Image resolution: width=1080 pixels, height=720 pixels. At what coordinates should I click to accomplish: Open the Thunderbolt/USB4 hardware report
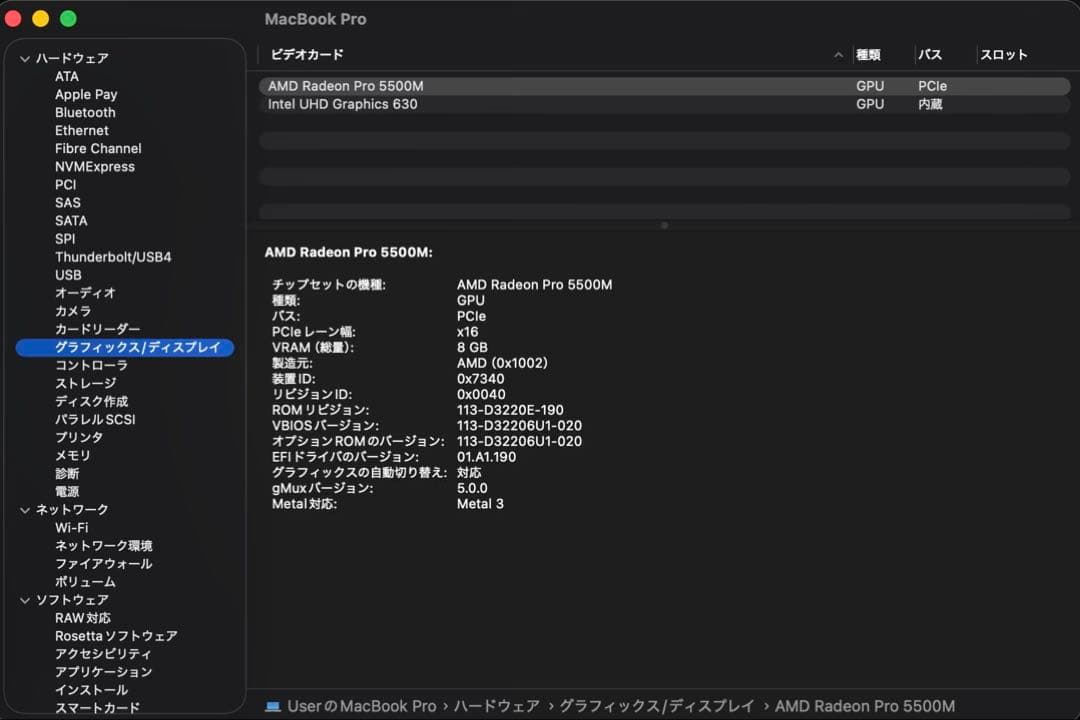[x=113, y=256]
